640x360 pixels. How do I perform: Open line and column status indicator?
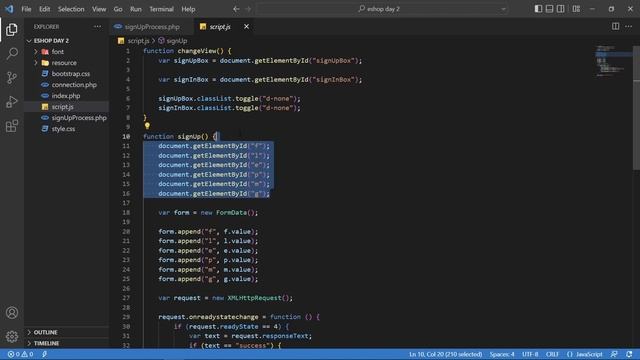[x=445, y=354]
